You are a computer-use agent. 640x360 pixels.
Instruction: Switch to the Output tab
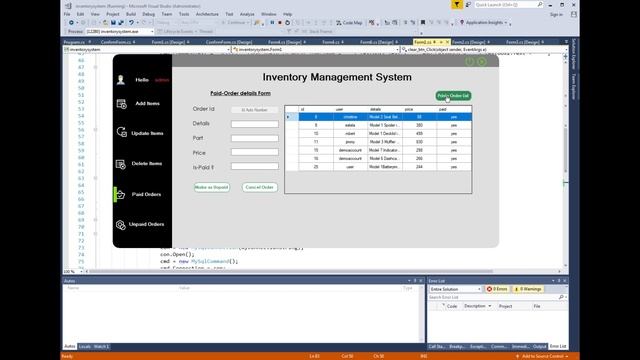tap(540, 347)
